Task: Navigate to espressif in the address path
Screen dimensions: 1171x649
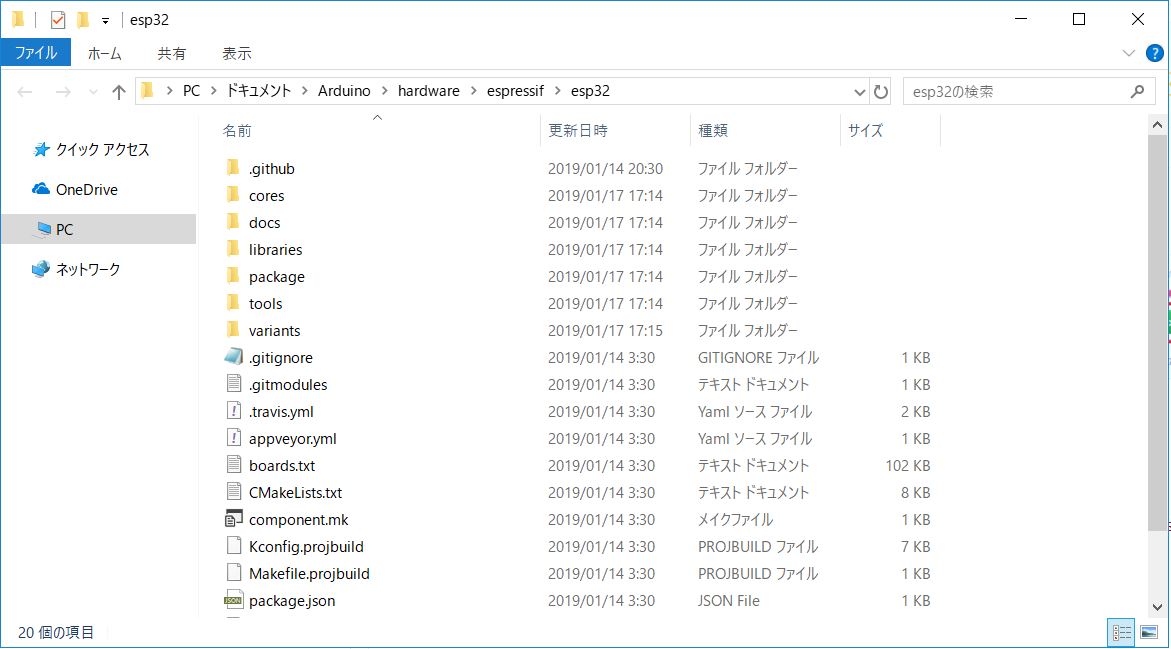Action: [515, 91]
